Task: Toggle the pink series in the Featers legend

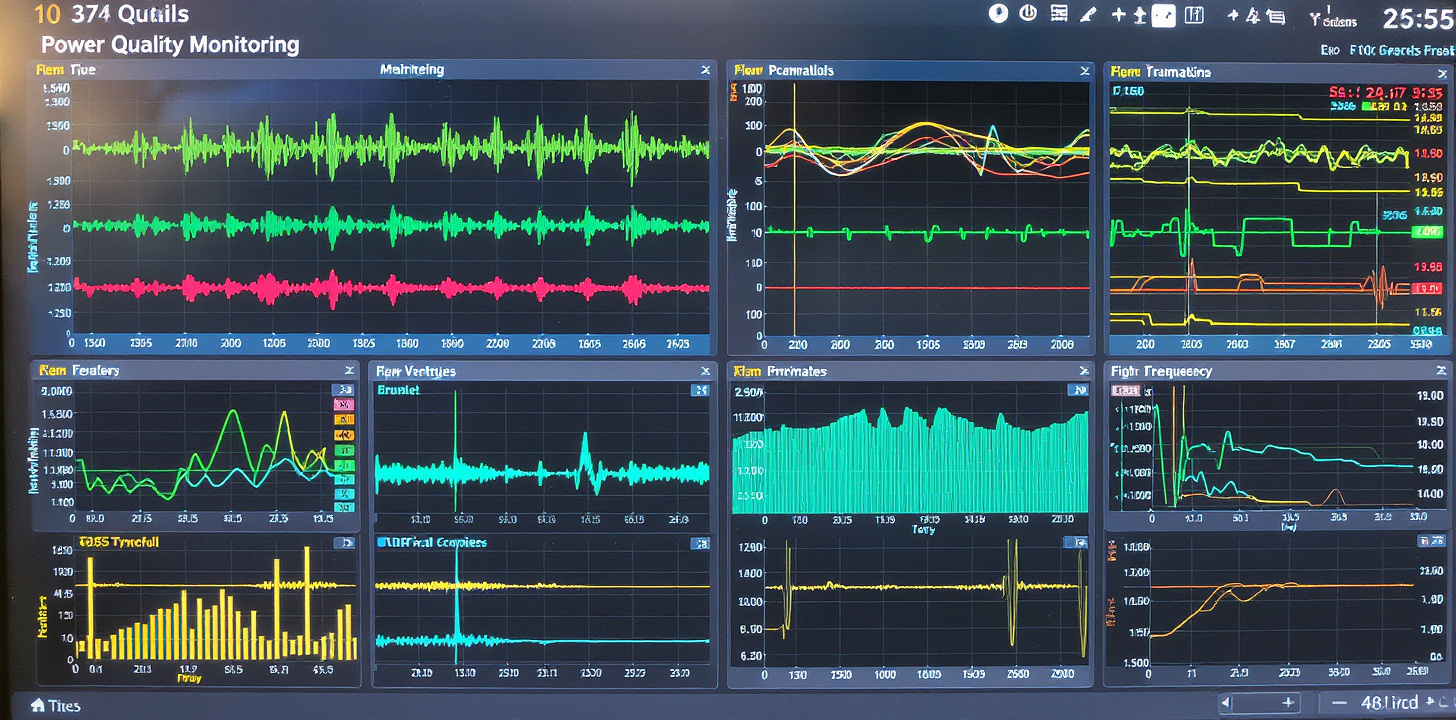Action: pyautogui.click(x=344, y=405)
